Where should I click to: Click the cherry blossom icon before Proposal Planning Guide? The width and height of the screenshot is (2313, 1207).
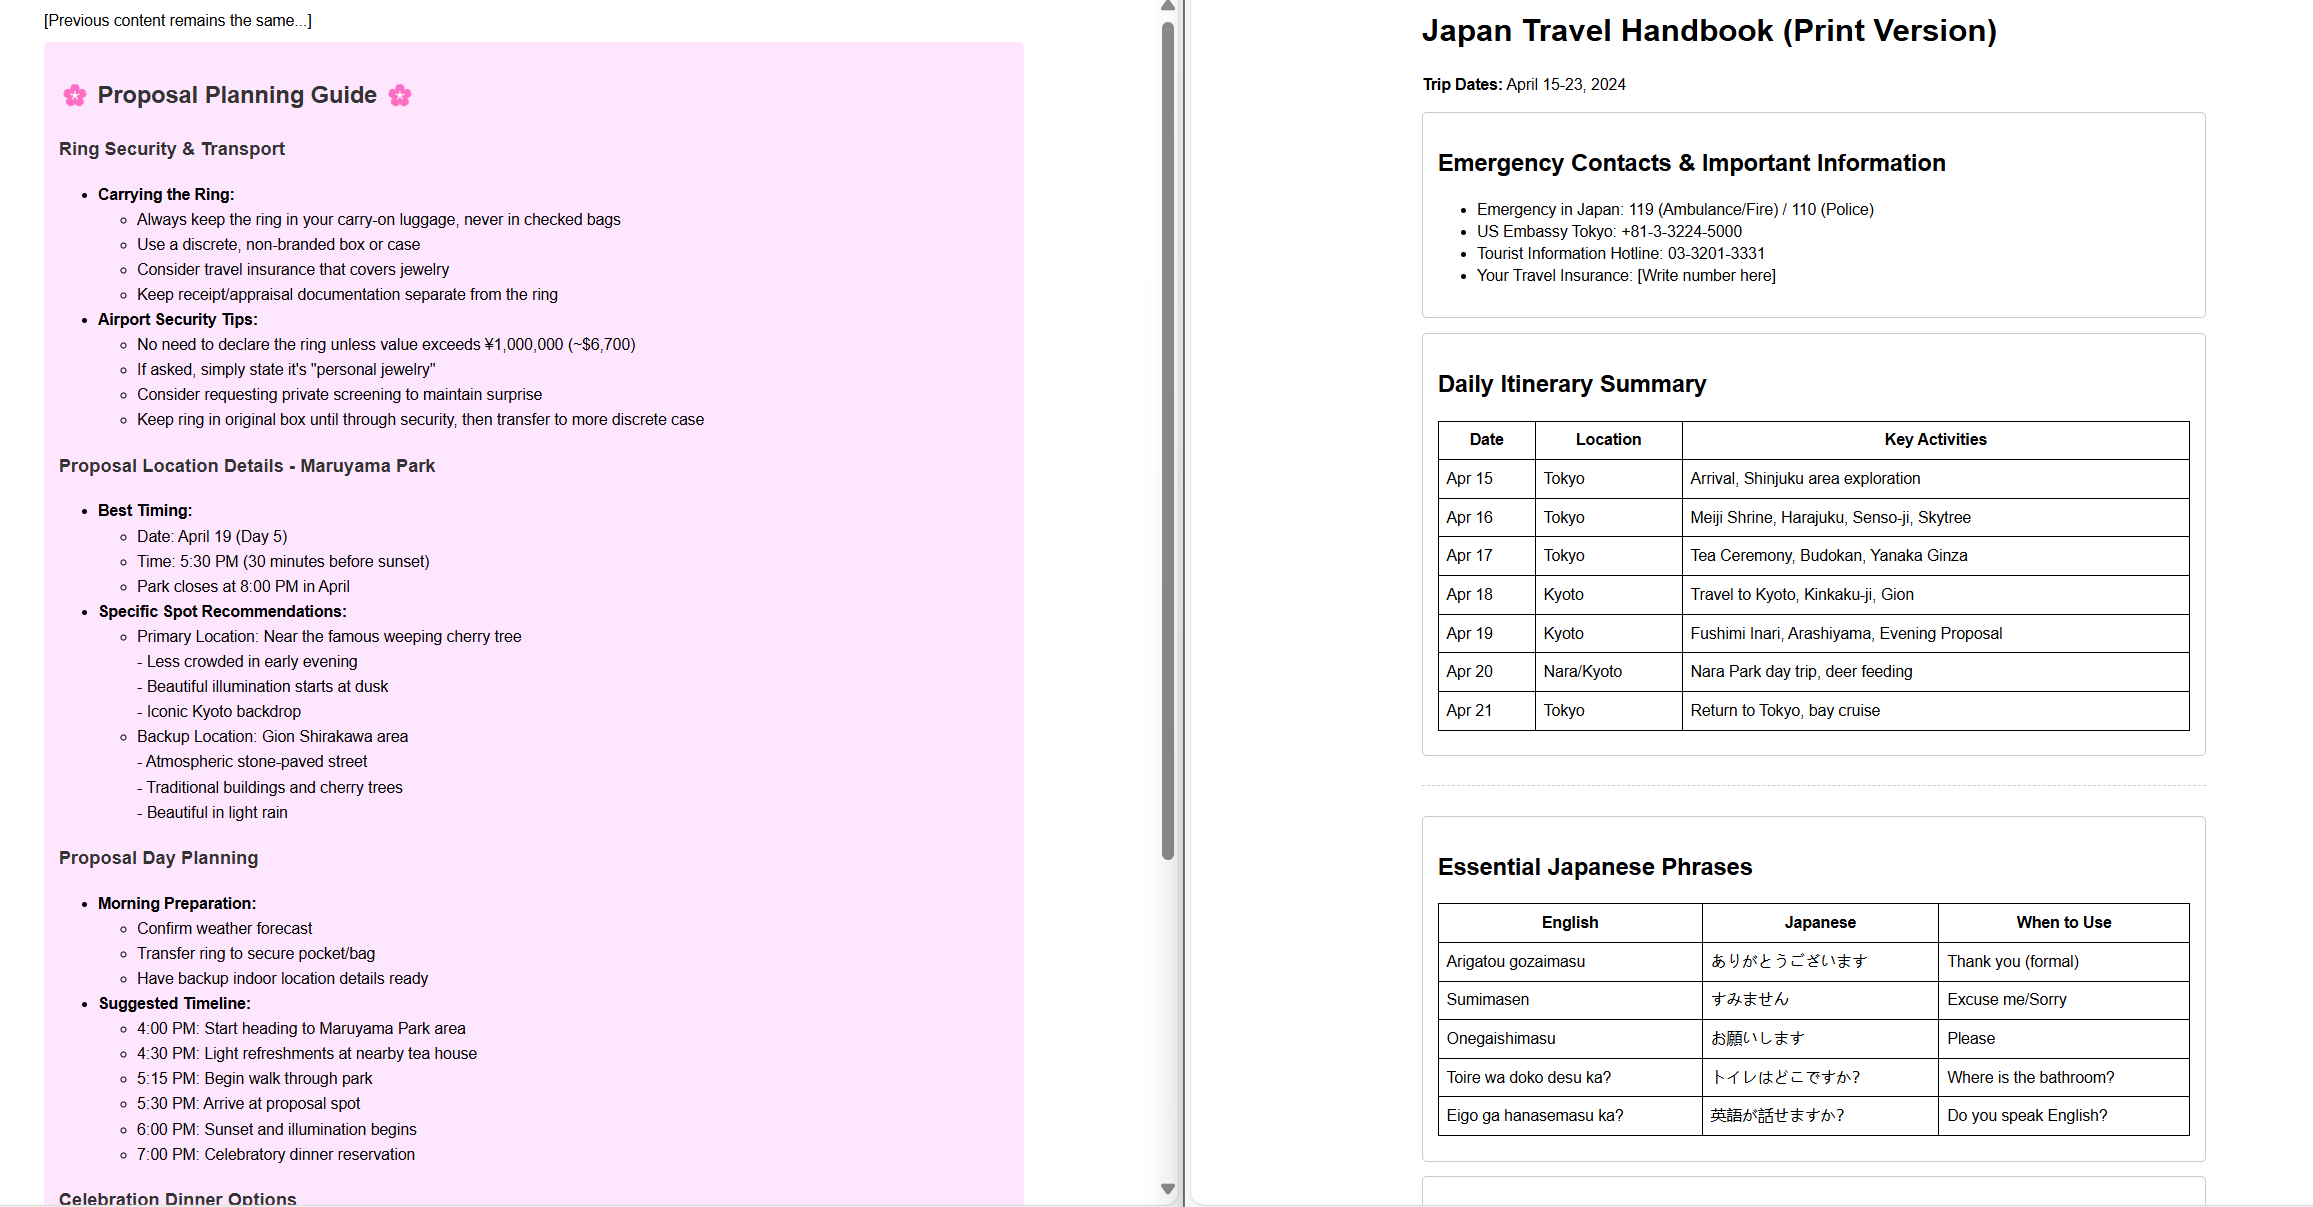[75, 96]
